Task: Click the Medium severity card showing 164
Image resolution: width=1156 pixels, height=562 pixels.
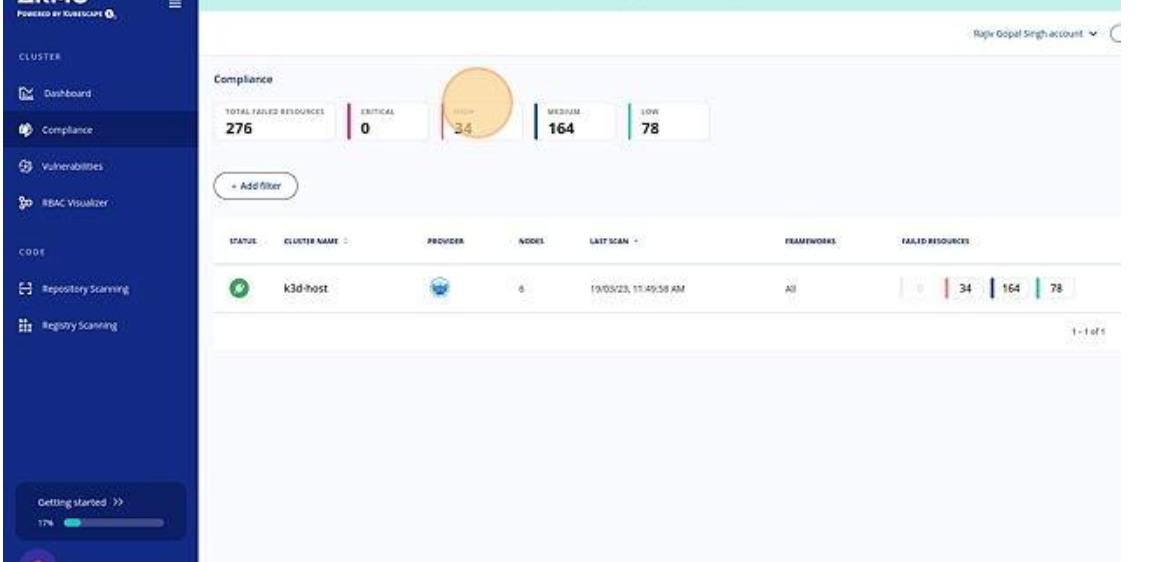Action: [574, 121]
